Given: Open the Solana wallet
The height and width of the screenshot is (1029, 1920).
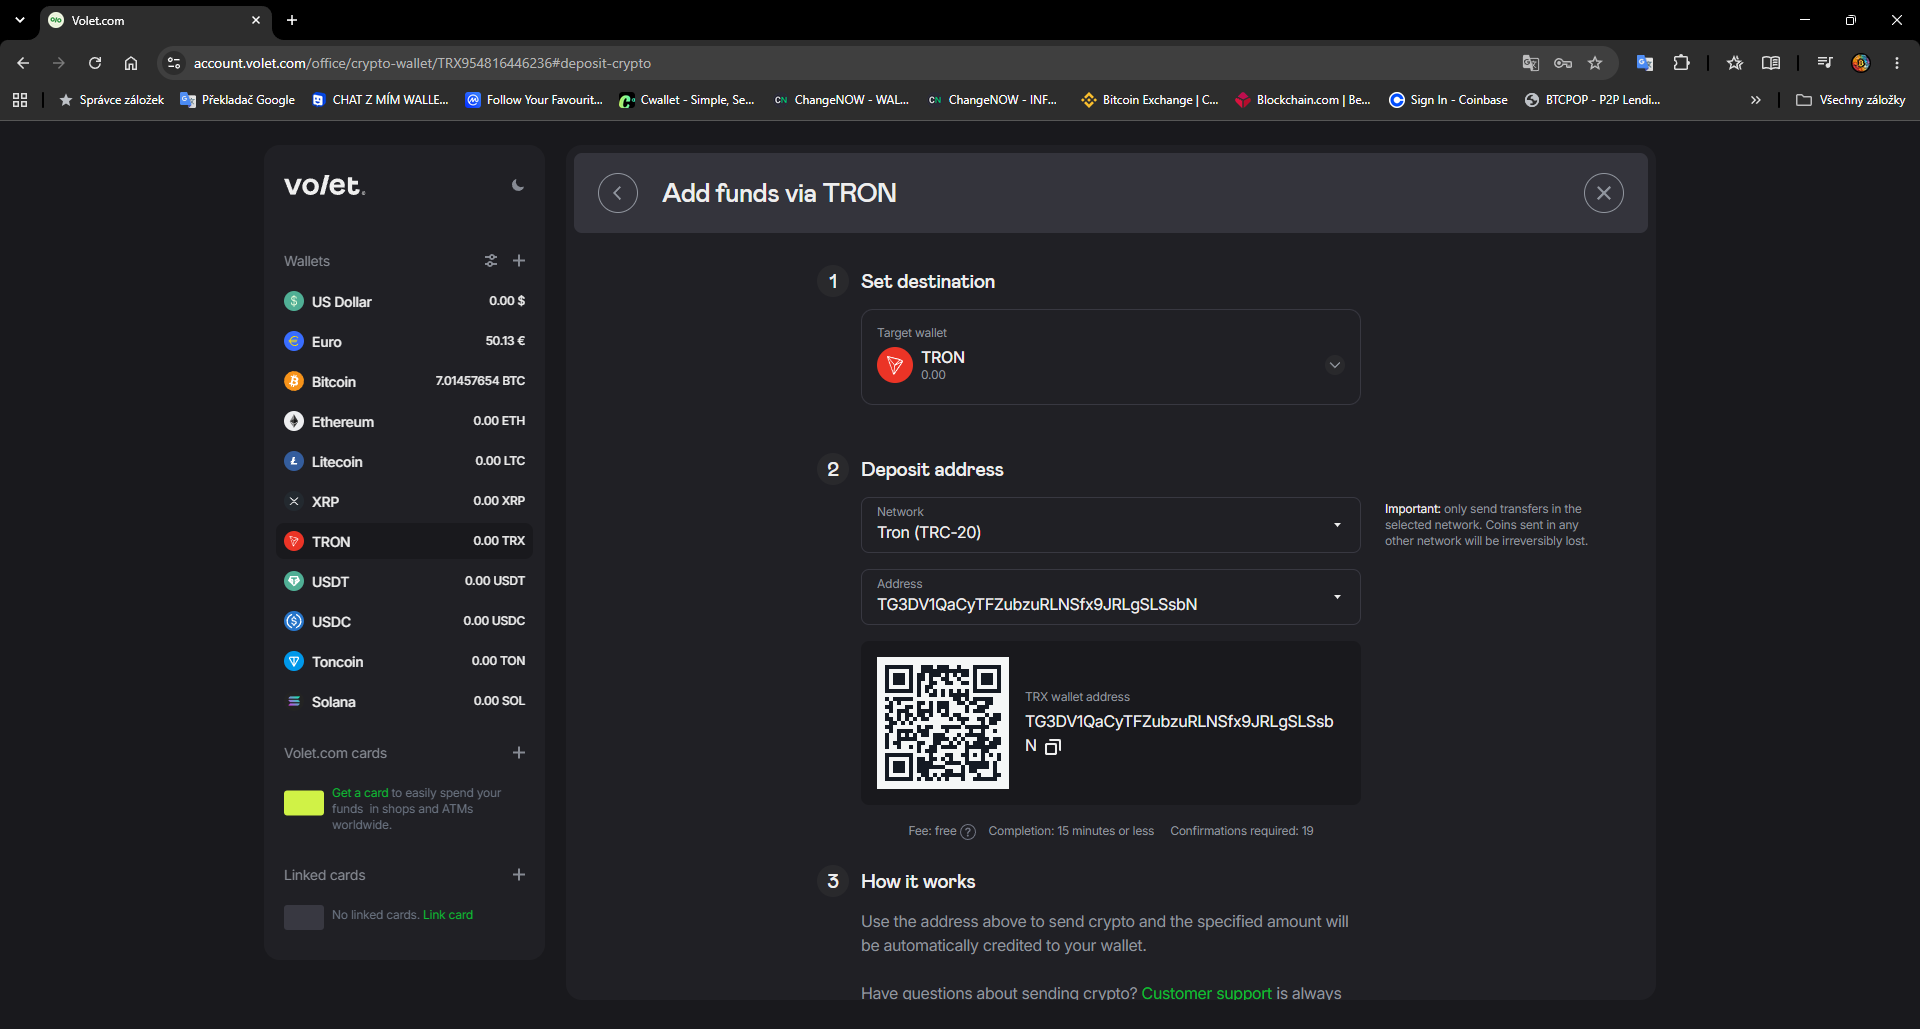Looking at the screenshot, I should (x=404, y=701).
